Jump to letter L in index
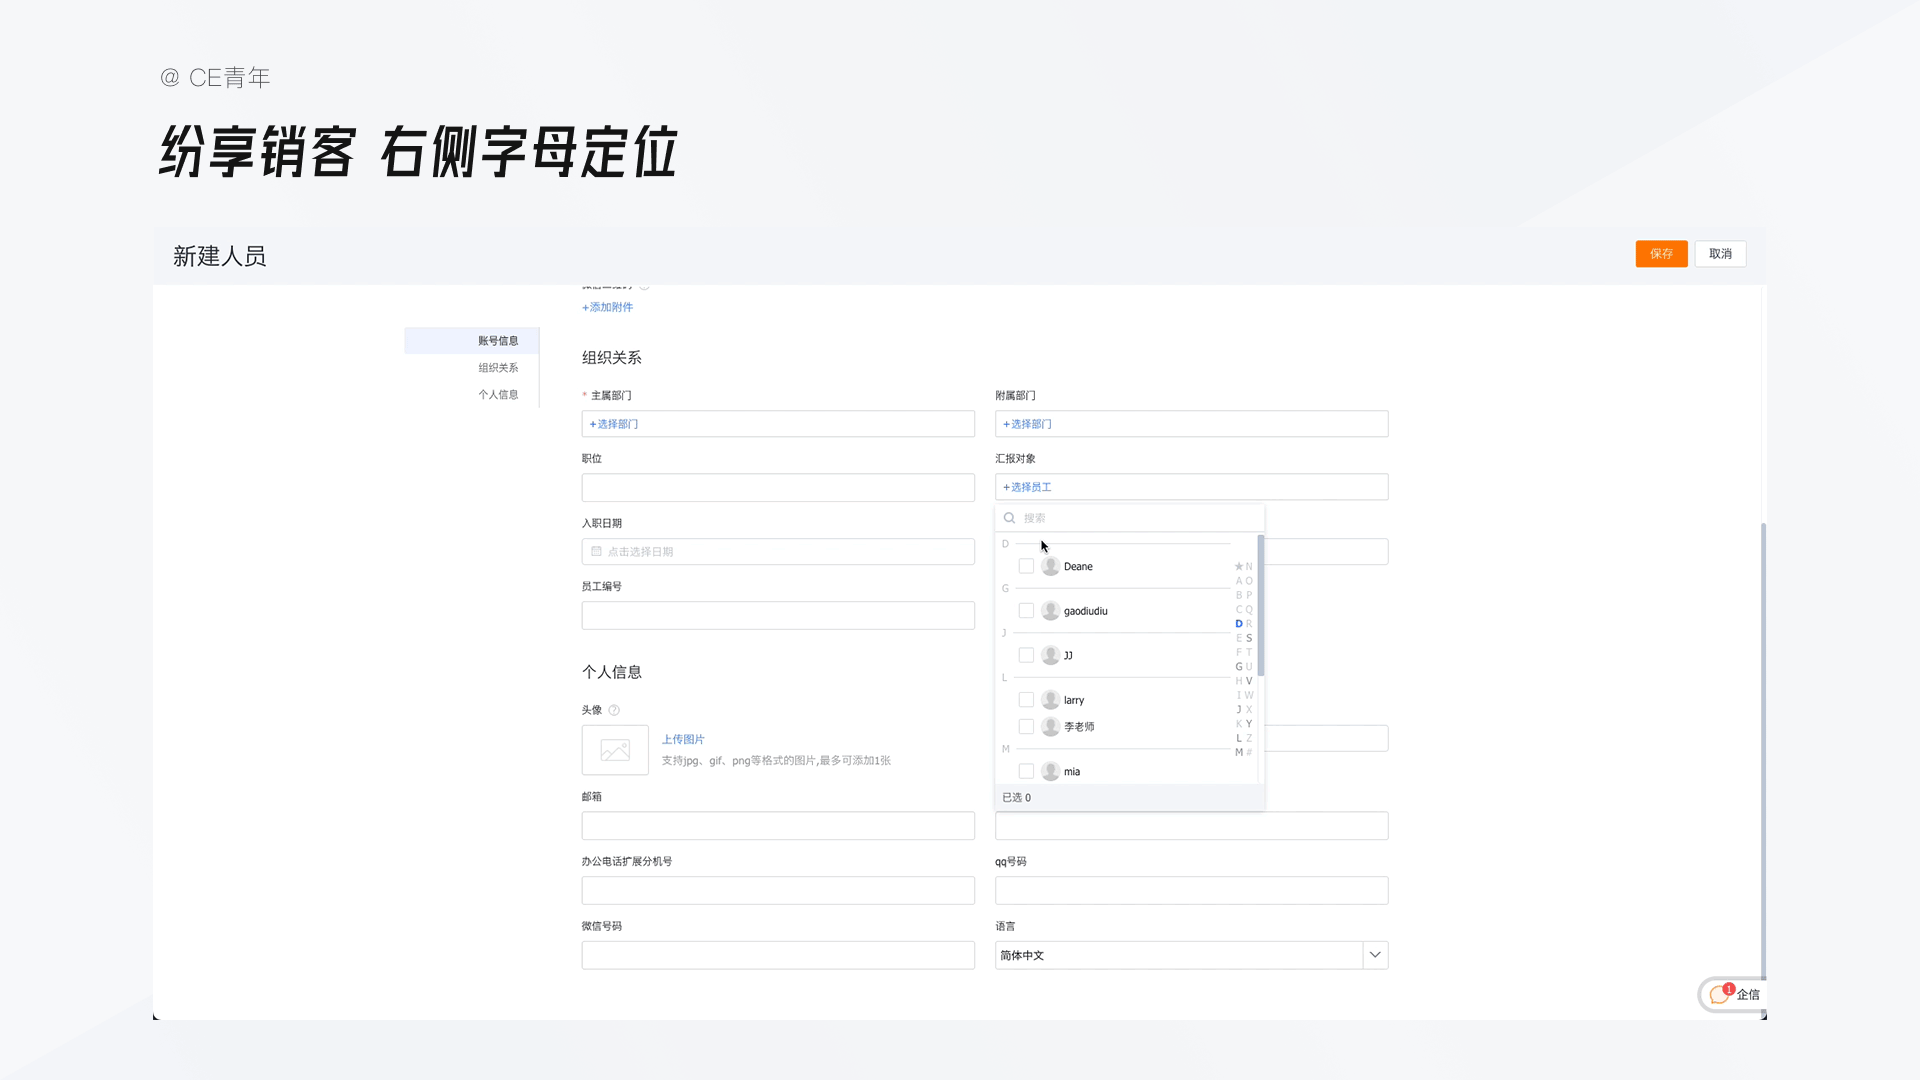The width and height of the screenshot is (1920, 1080). tap(1239, 738)
